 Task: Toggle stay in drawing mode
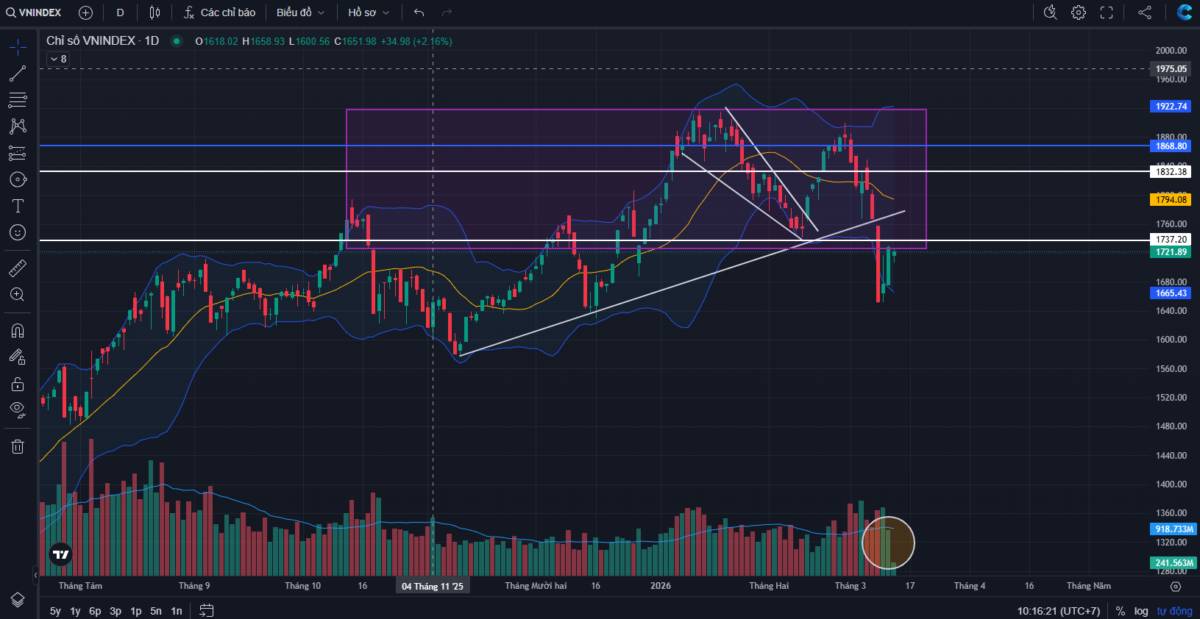click(17, 357)
